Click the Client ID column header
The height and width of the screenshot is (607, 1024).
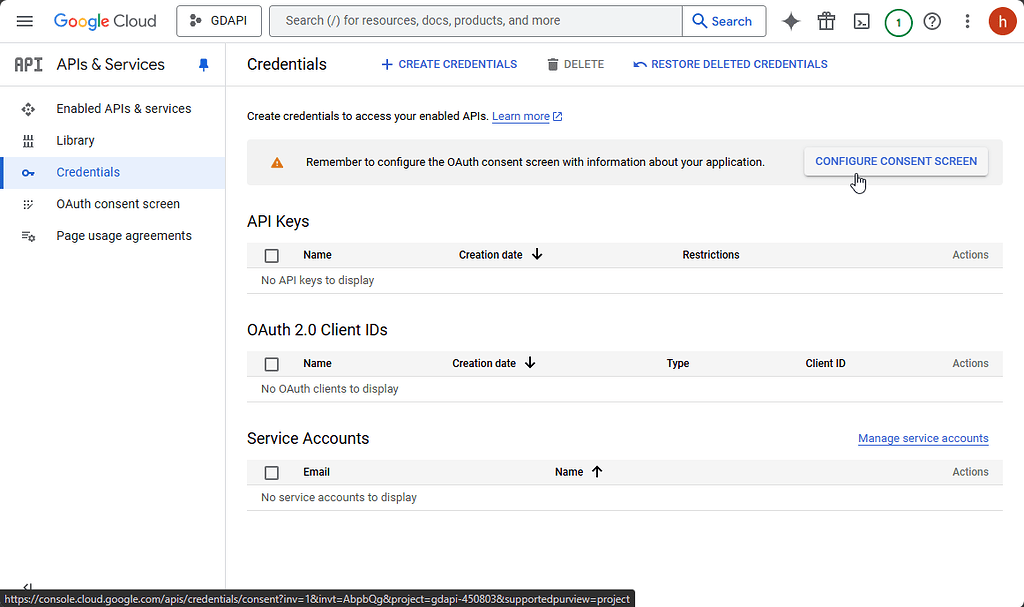click(x=825, y=363)
